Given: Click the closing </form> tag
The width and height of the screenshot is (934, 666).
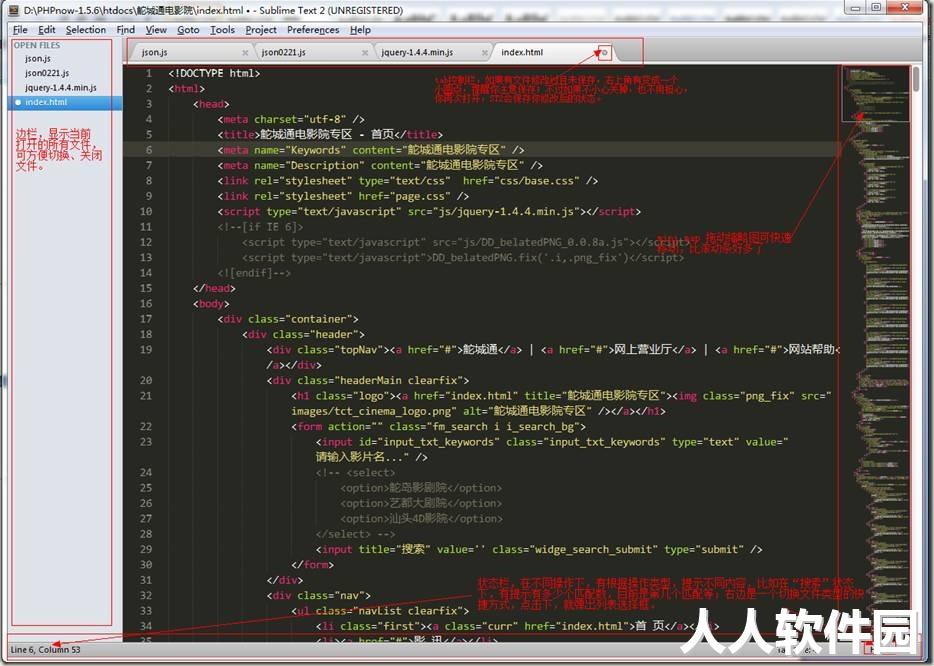Looking at the screenshot, I should [x=313, y=565].
